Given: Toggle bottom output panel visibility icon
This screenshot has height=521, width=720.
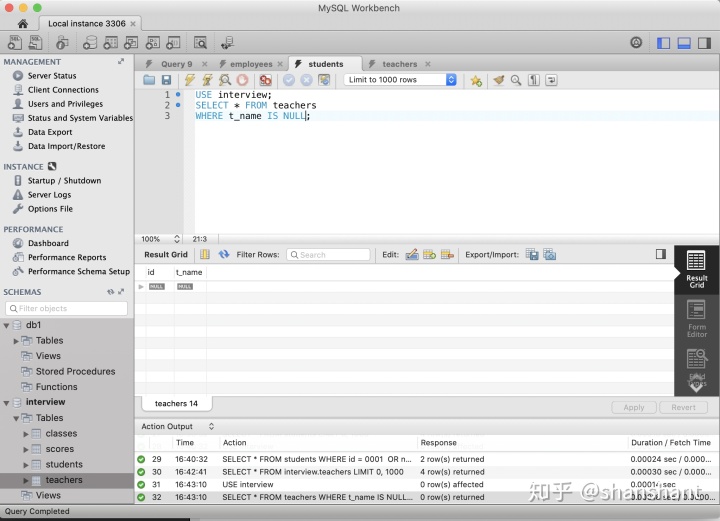Looking at the screenshot, I should pos(684,43).
